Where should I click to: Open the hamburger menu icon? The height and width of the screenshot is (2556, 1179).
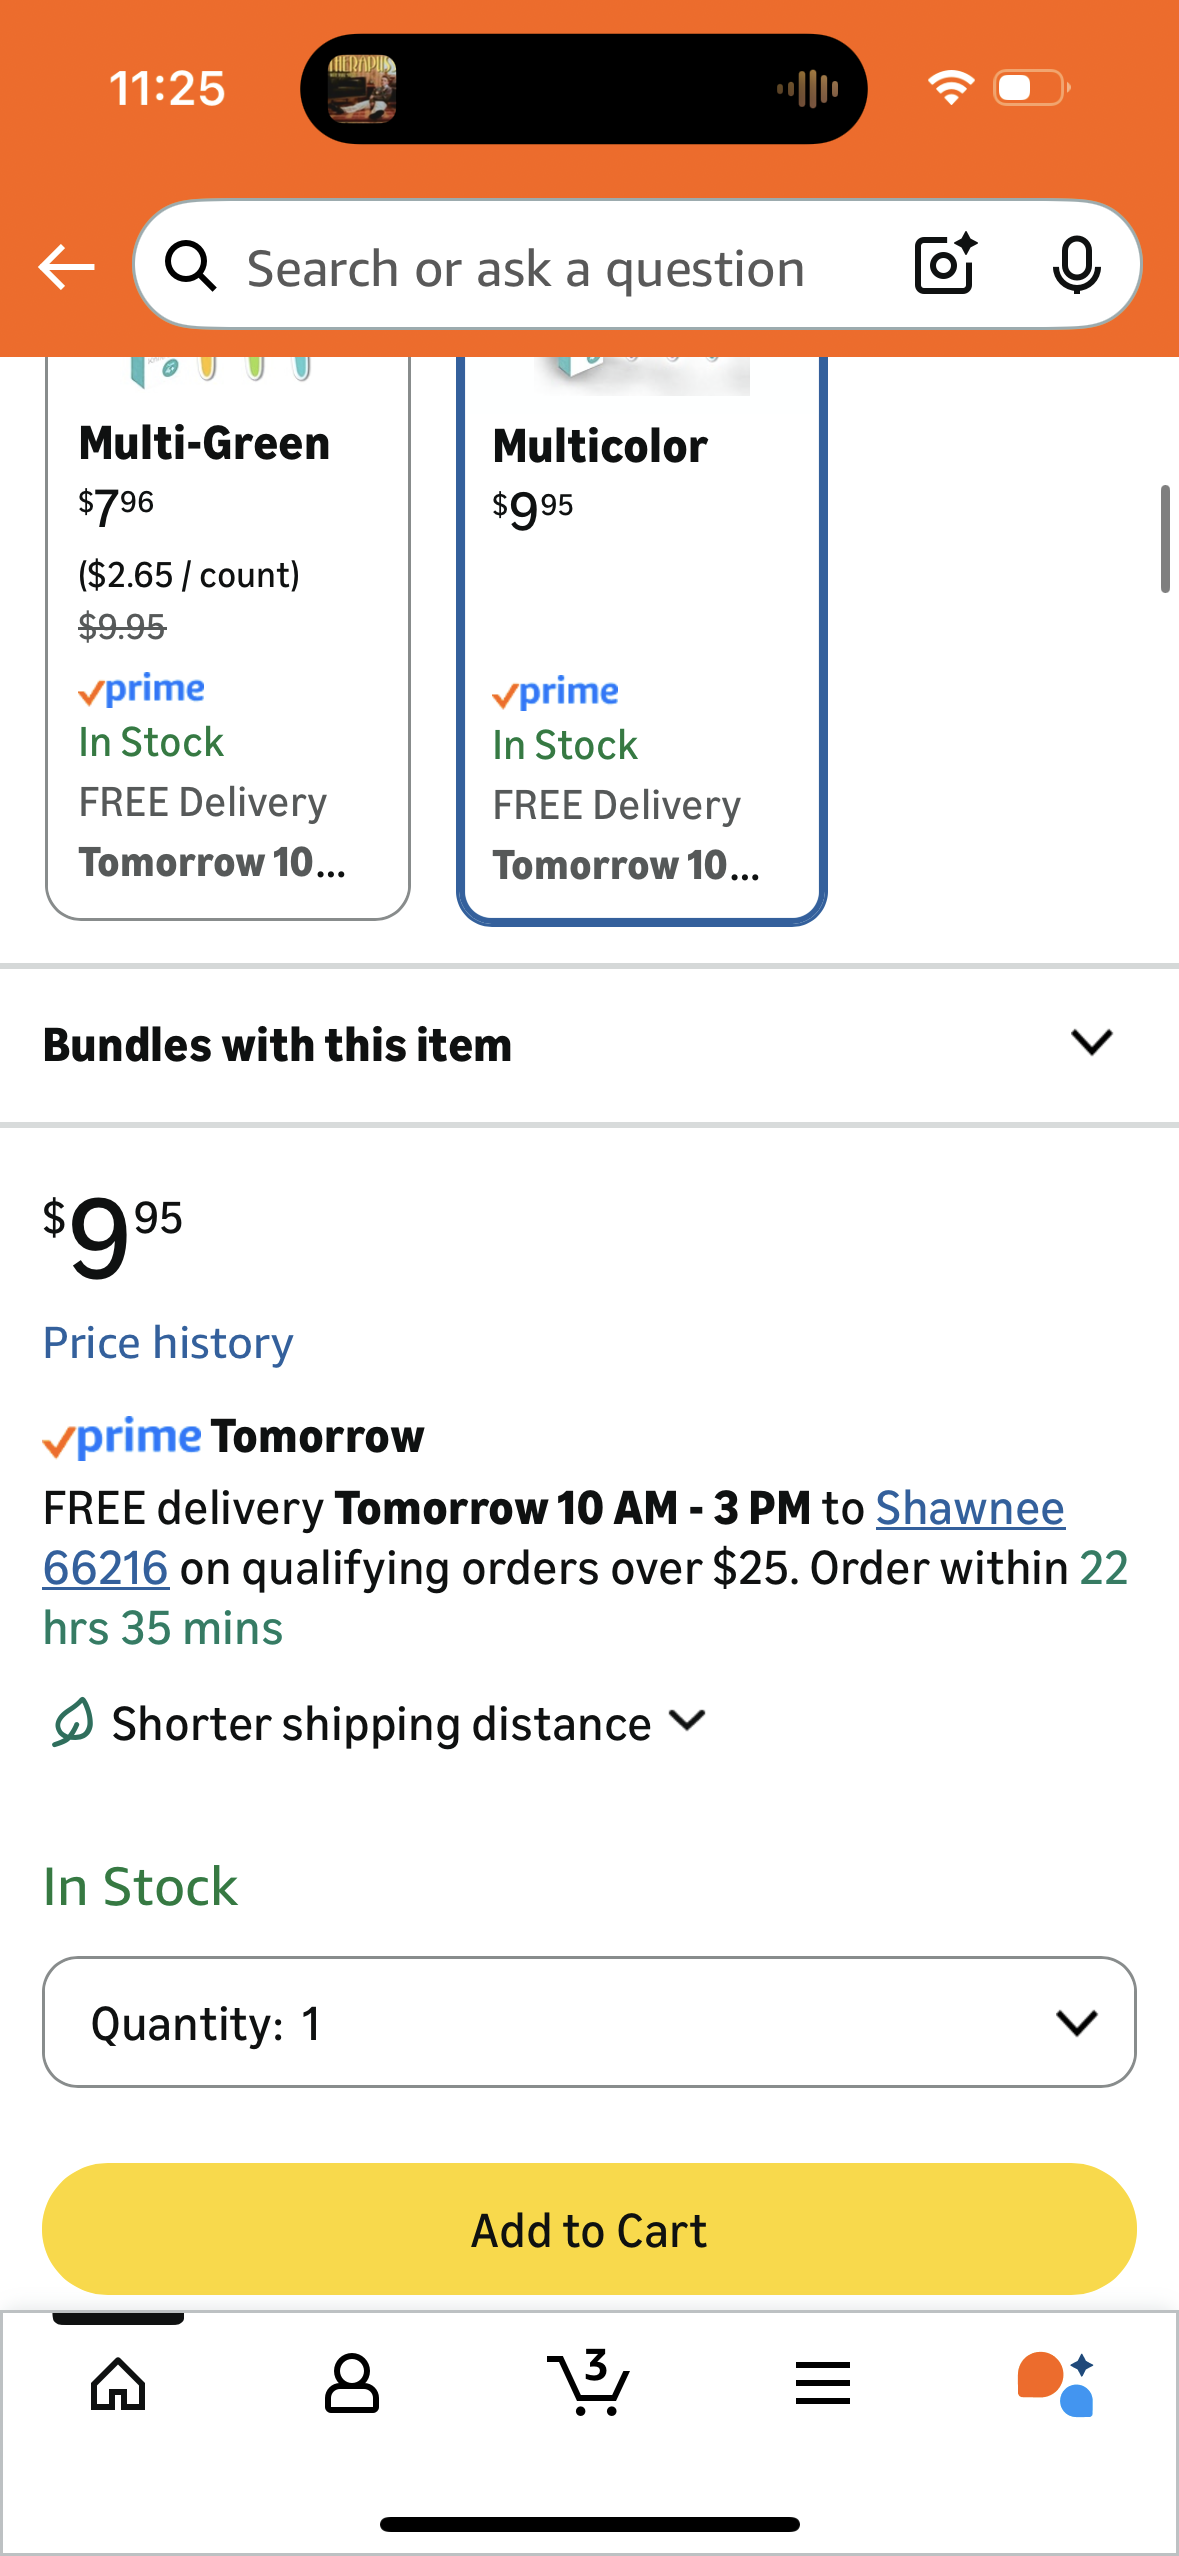[x=823, y=2384]
